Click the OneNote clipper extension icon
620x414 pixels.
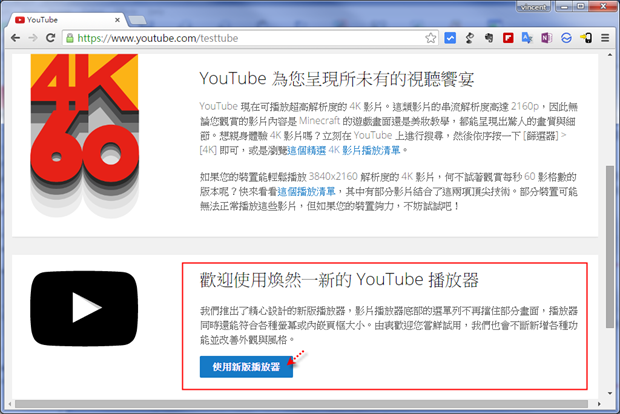point(546,38)
